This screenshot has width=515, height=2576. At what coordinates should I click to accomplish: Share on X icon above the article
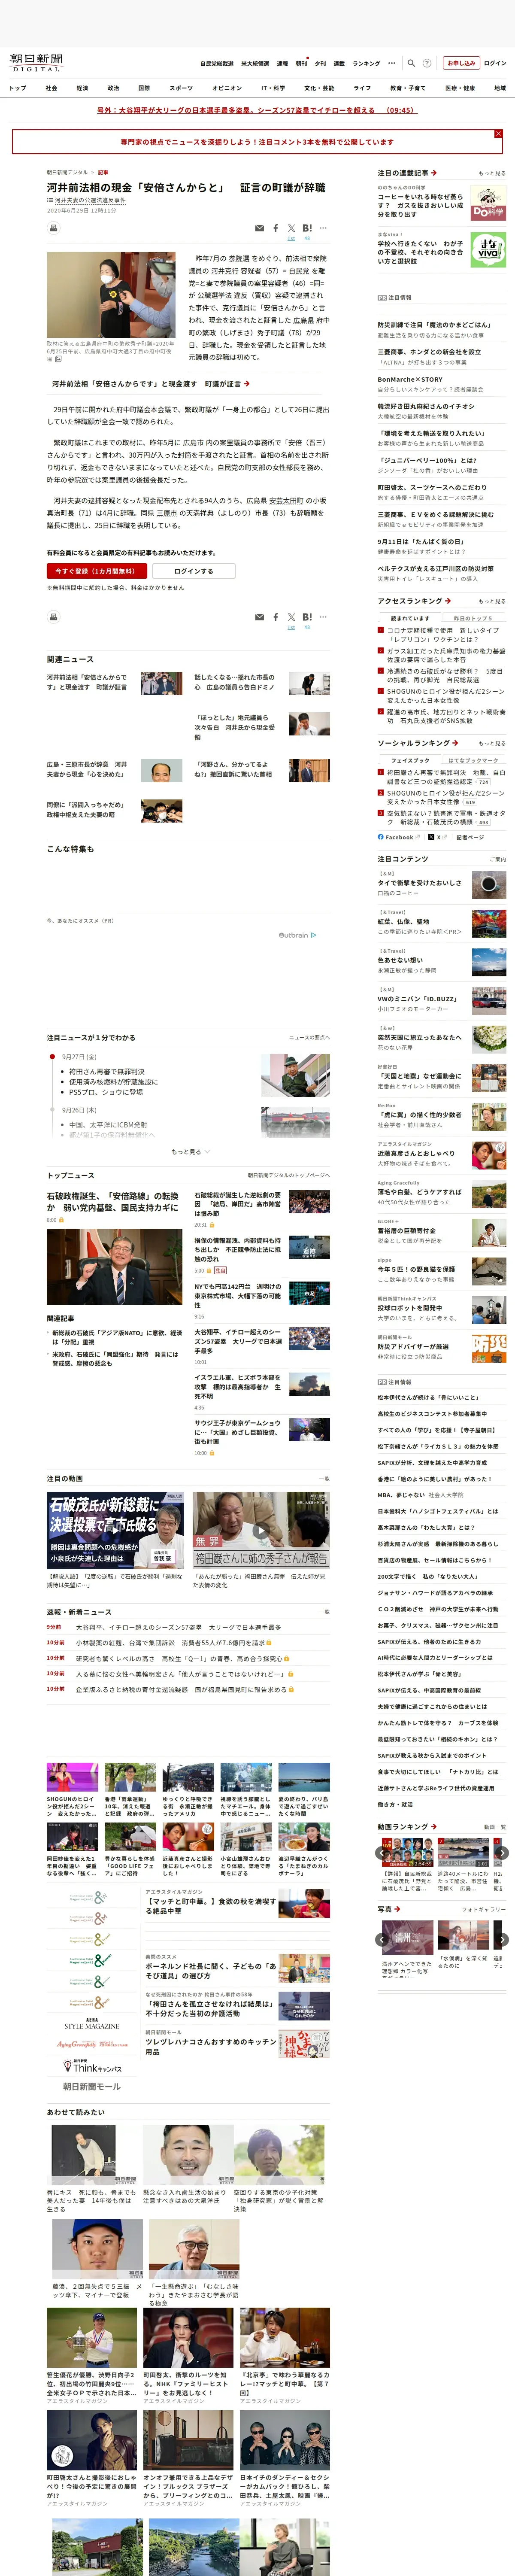291,228
